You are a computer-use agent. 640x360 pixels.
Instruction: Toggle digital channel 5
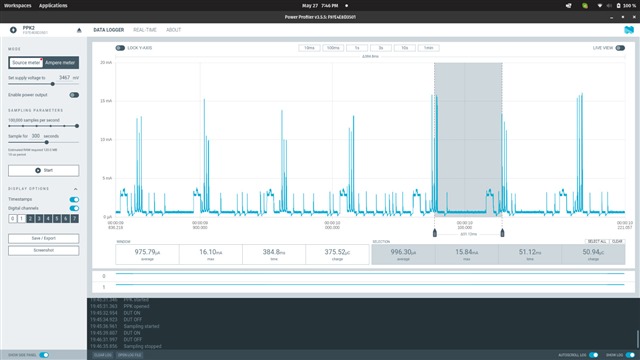(57, 219)
